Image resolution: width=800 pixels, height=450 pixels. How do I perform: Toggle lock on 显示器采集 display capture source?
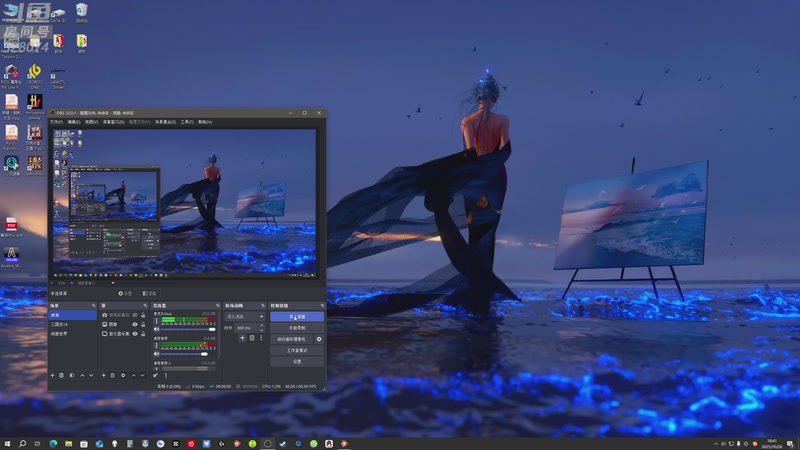tap(143, 334)
